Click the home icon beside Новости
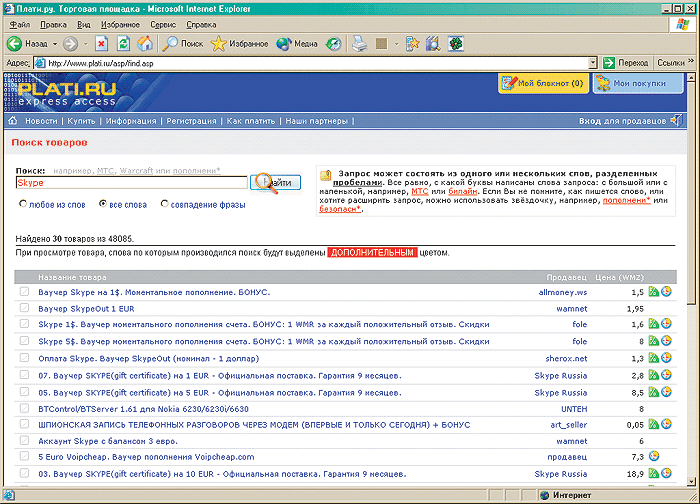700x504 pixels. point(12,121)
